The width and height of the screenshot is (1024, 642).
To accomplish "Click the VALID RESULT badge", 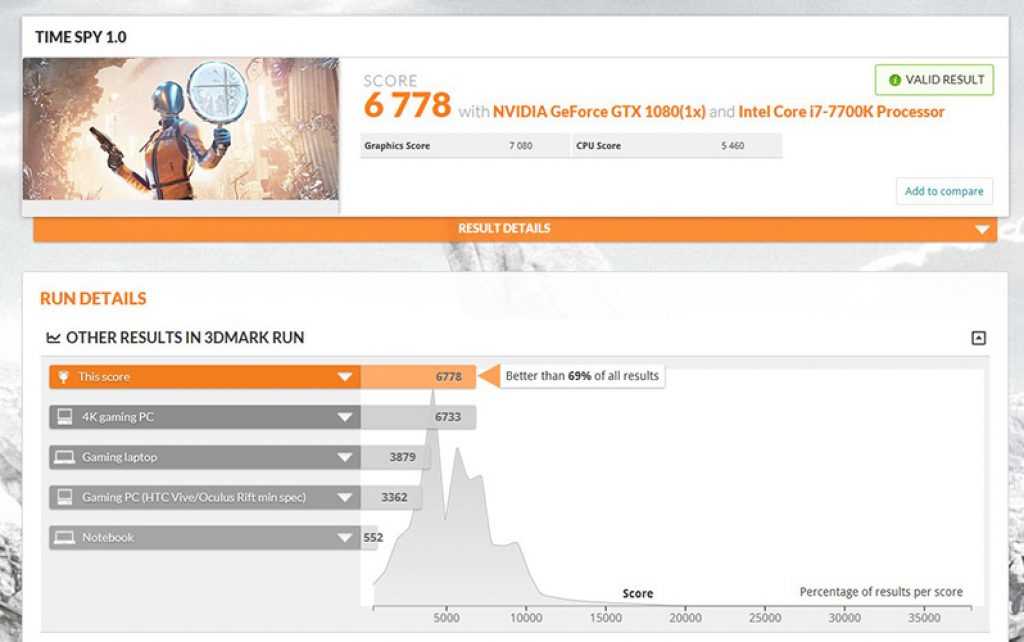I will 935,80.
